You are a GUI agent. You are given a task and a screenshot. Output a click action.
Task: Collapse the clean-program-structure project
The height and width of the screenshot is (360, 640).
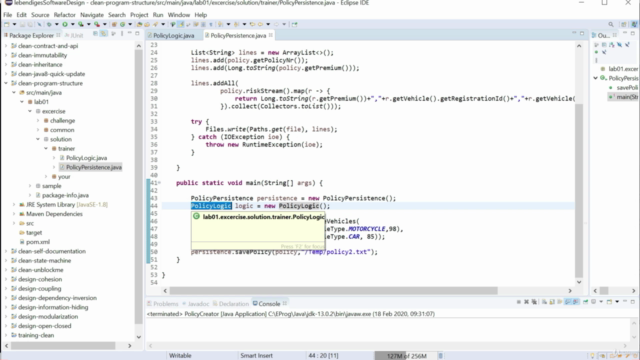6,83
